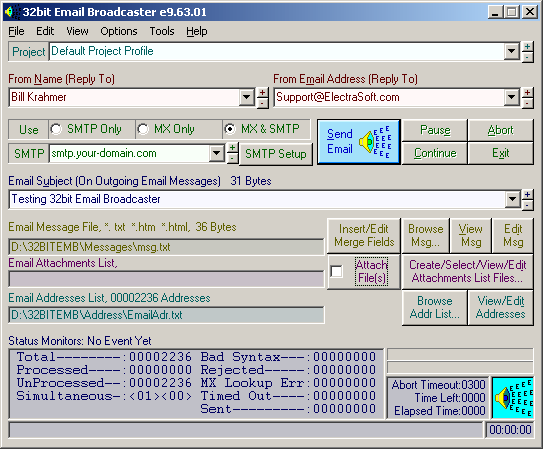Select the MX Only radio option
The width and height of the screenshot is (543, 449).
click(x=143, y=129)
